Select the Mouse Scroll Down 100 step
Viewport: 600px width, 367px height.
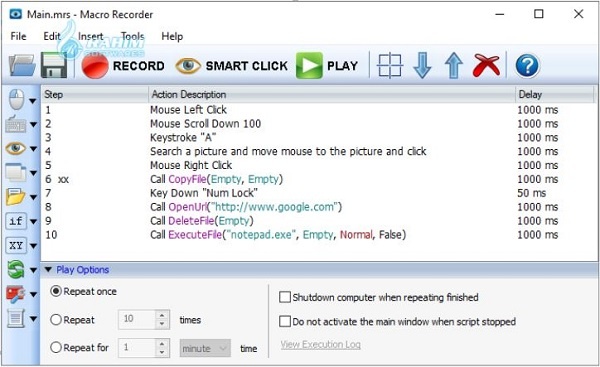205,124
